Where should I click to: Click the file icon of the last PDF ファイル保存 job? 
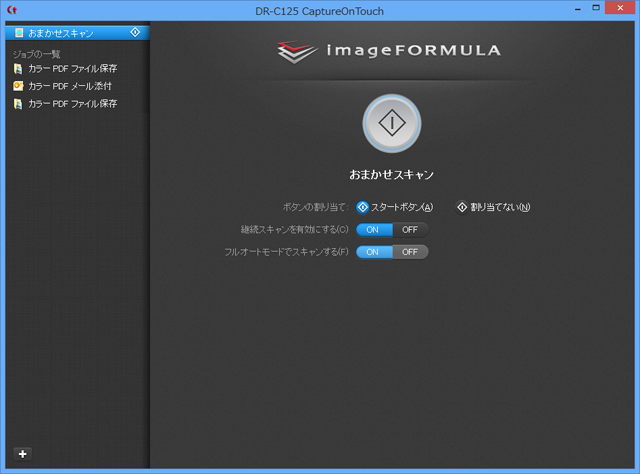click(18, 104)
